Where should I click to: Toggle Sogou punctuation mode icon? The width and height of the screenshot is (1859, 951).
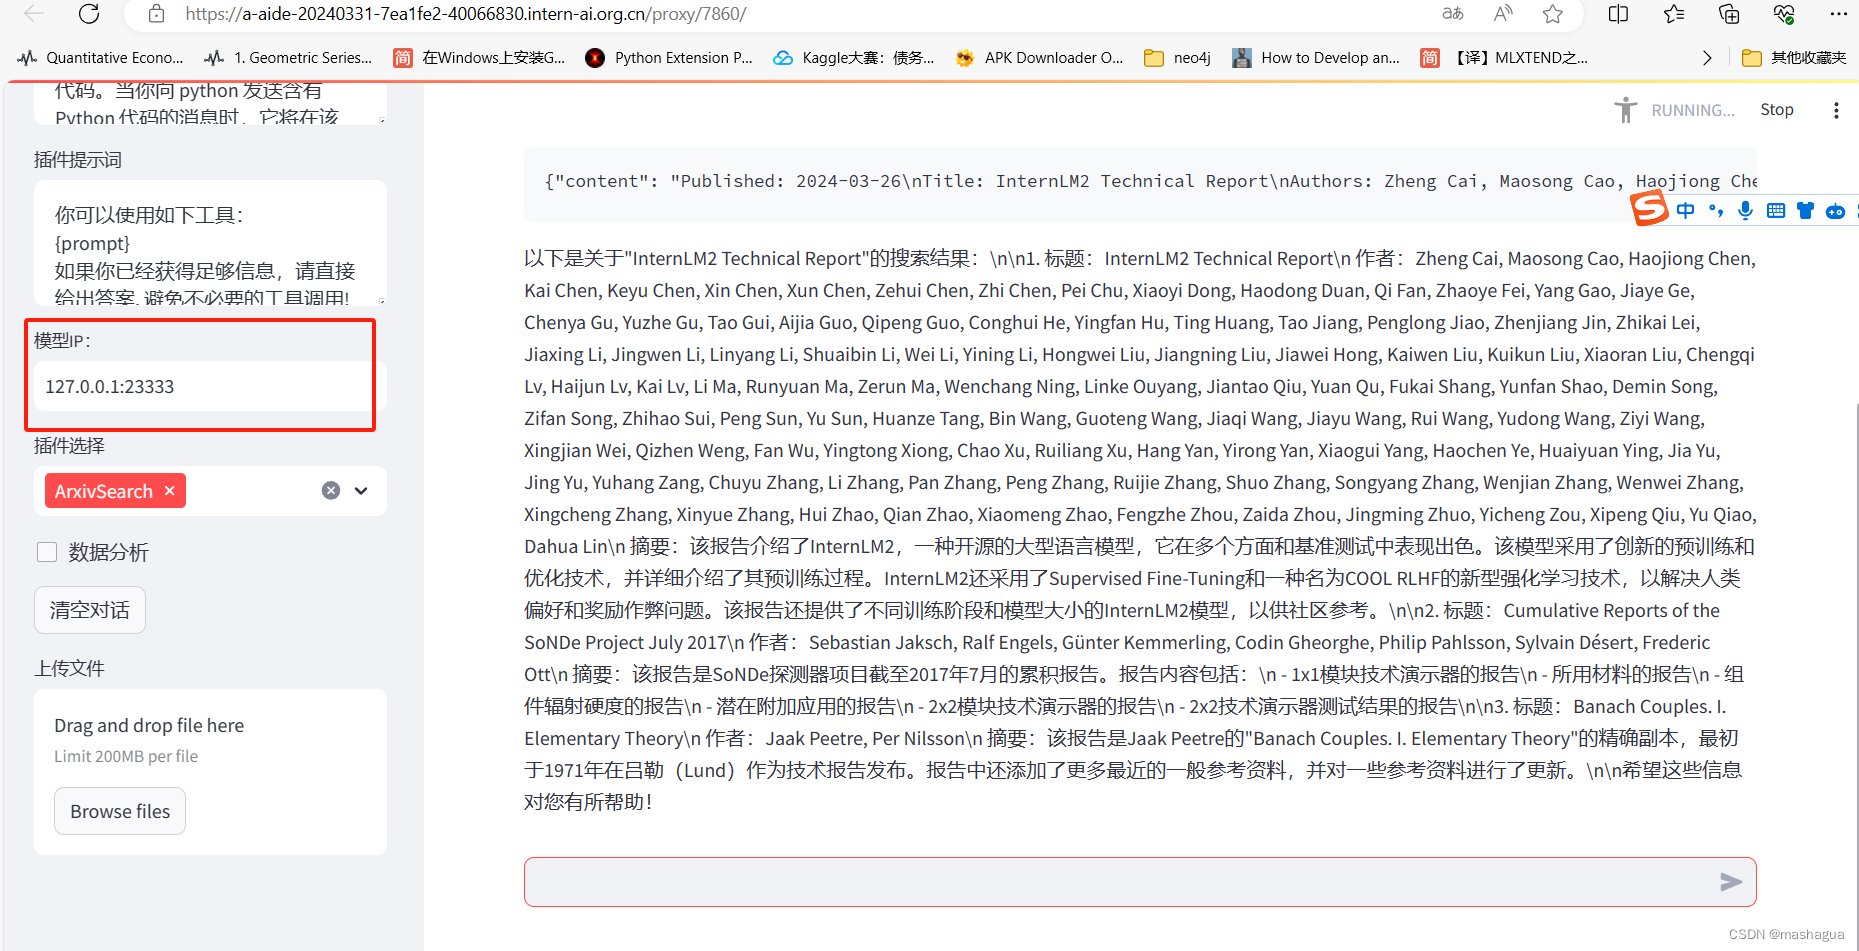pyautogui.click(x=1716, y=210)
